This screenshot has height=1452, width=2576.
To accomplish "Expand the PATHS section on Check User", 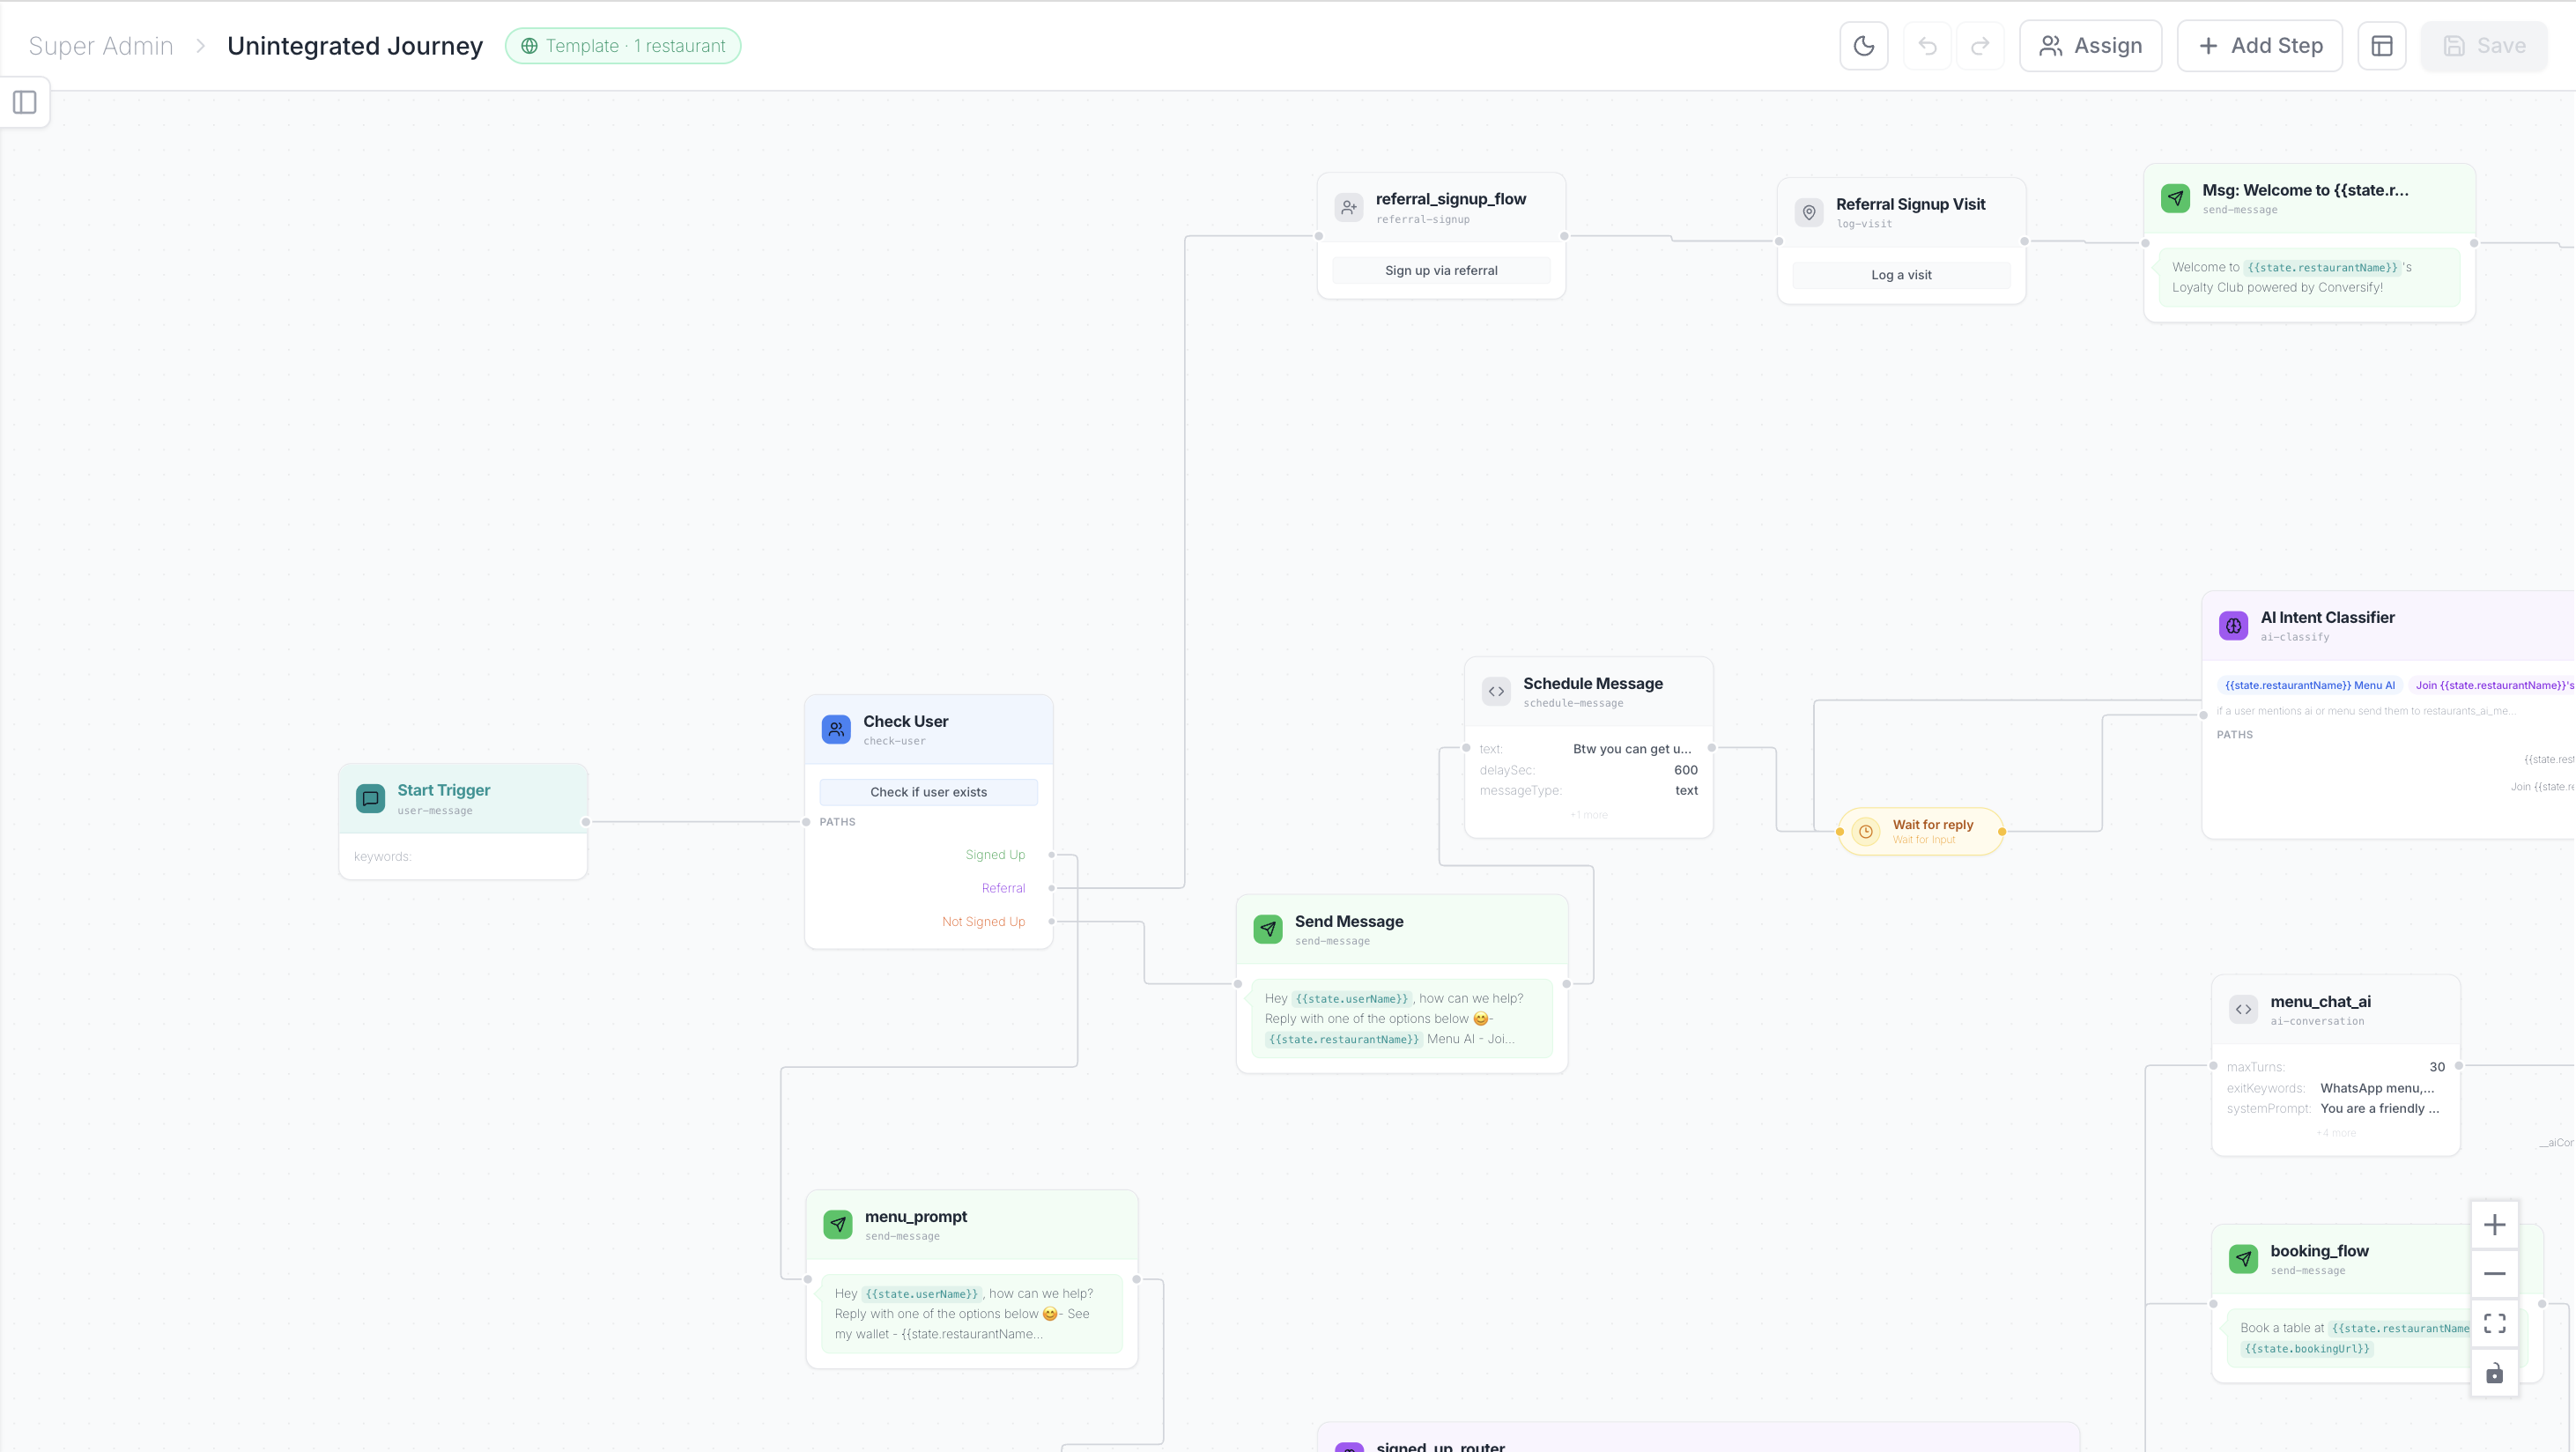I will click(x=836, y=822).
